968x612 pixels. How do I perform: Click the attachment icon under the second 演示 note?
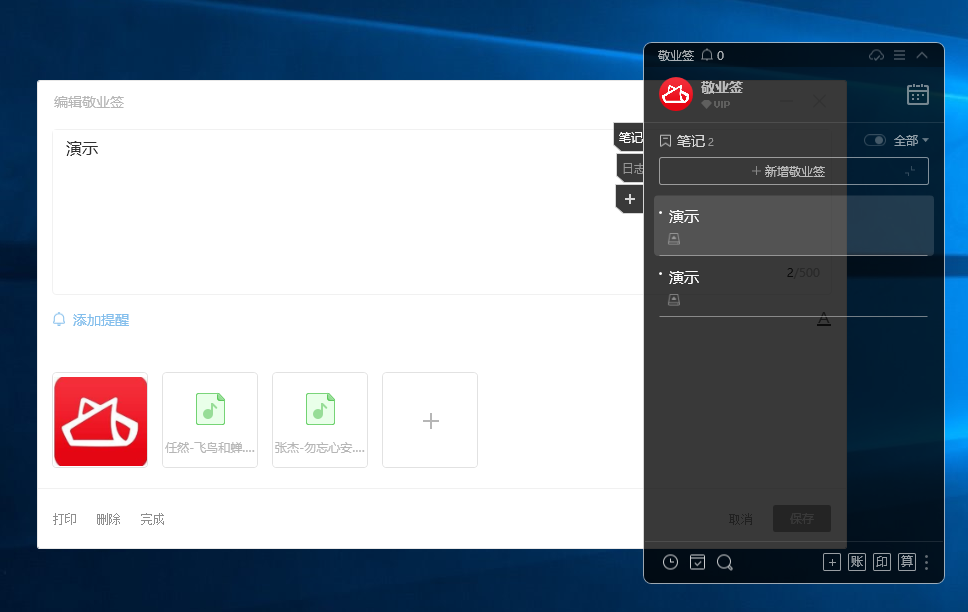click(674, 300)
